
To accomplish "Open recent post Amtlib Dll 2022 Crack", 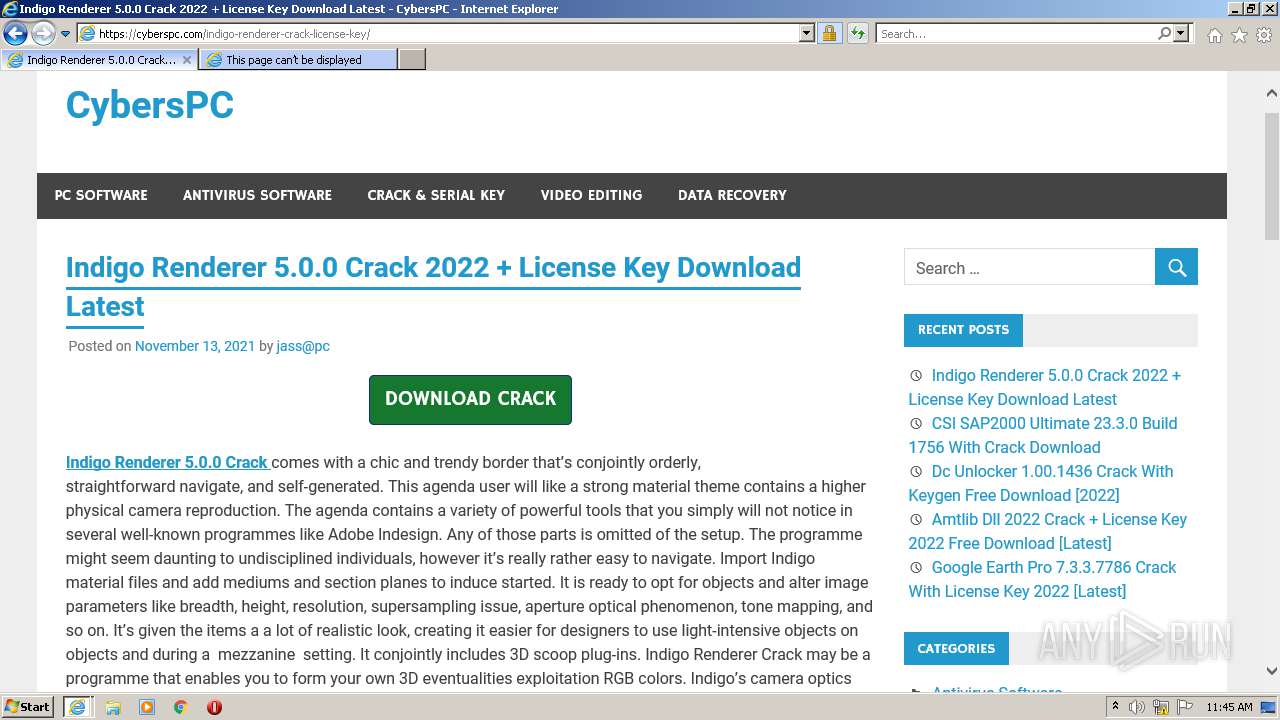I will click(x=1047, y=531).
